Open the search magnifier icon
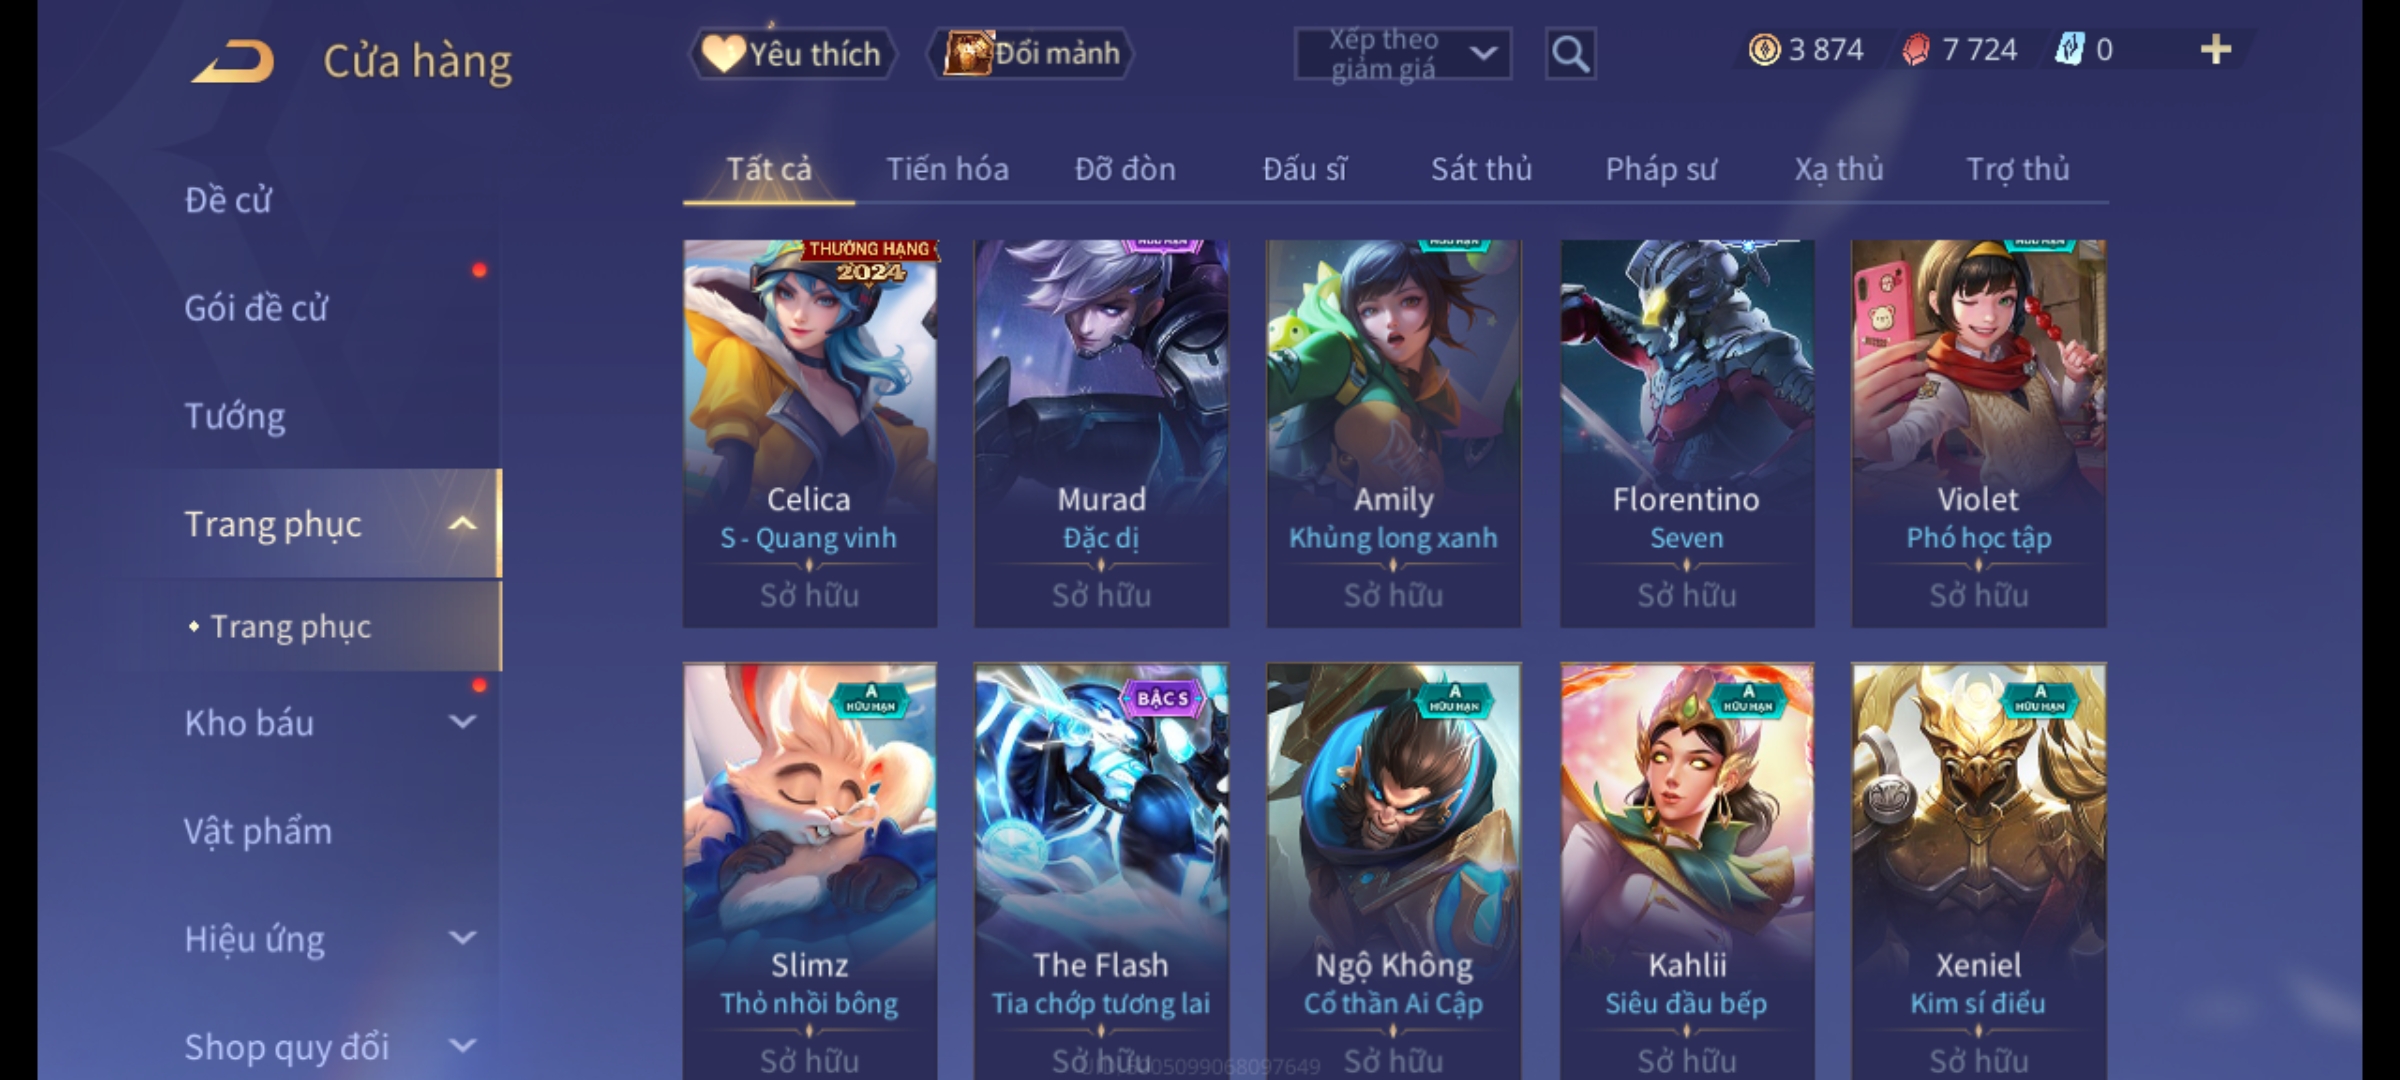This screenshot has height=1080, width=2400. [x=1570, y=54]
